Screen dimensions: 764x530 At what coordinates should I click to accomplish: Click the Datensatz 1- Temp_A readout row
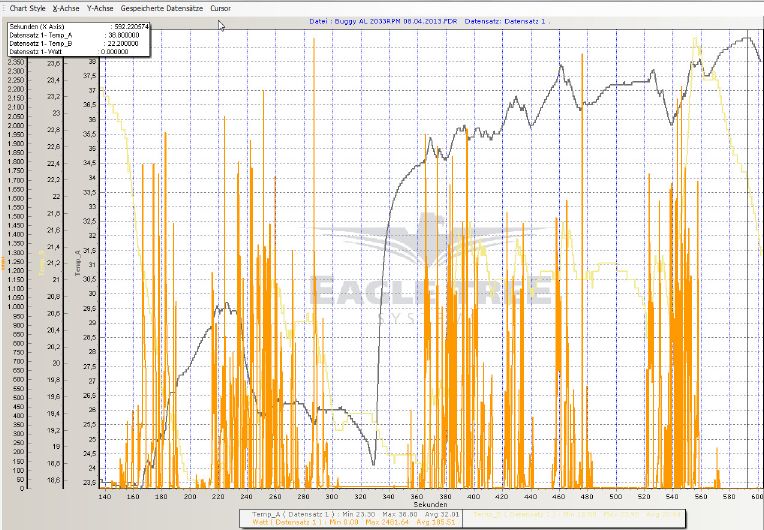(x=74, y=35)
